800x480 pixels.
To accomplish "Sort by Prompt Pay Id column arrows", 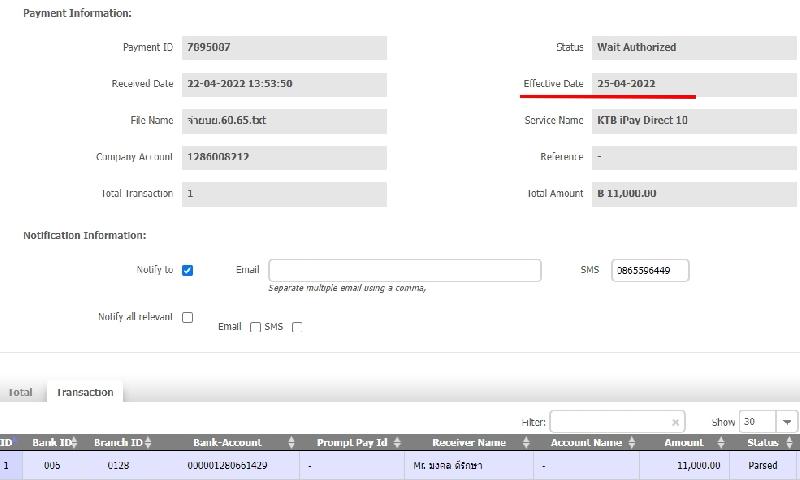I will click(397, 442).
